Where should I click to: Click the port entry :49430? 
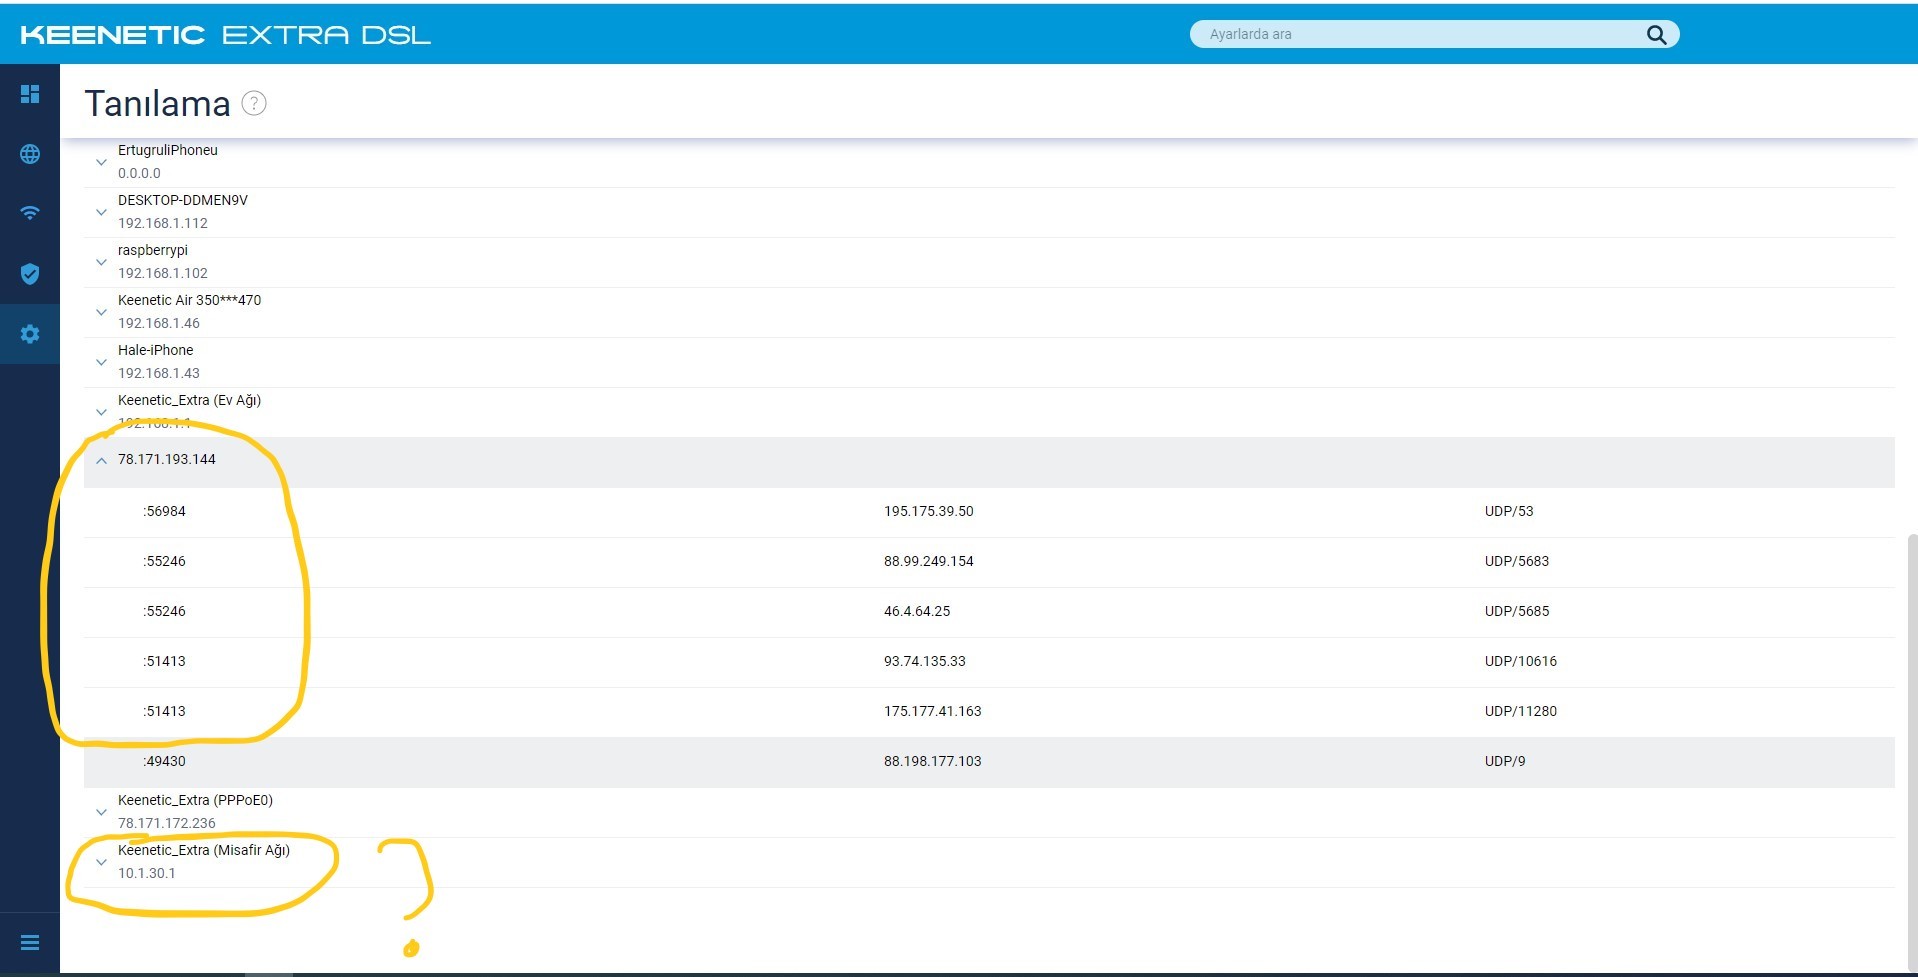(164, 761)
